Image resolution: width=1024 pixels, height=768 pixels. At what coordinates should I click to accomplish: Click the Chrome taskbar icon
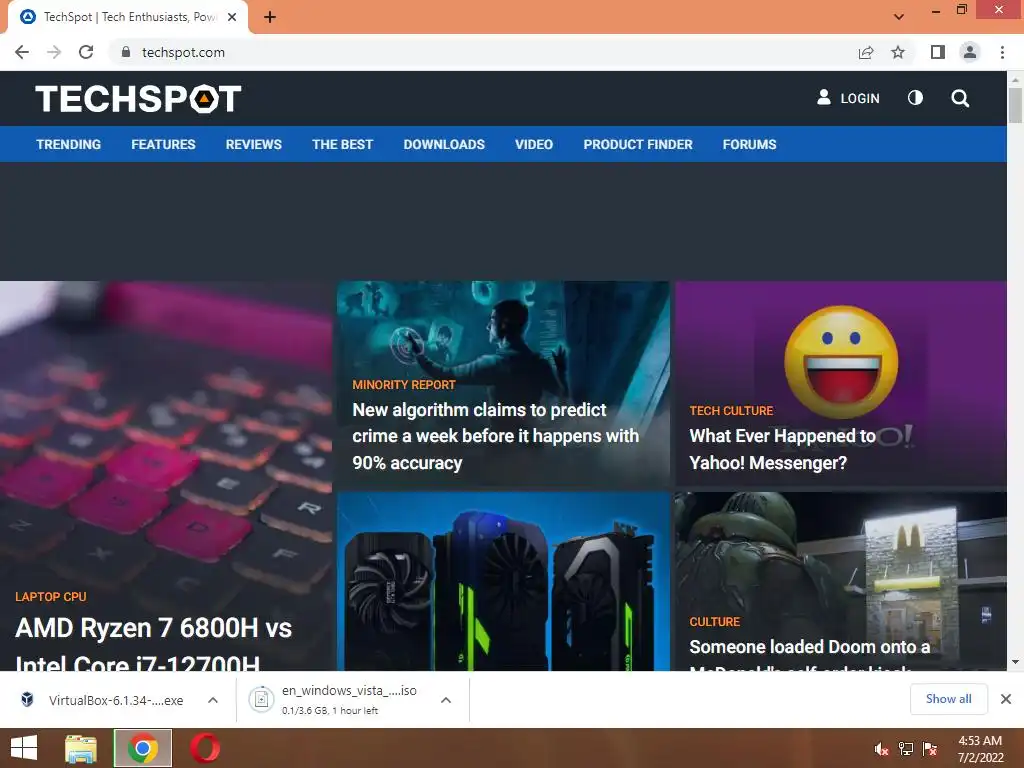(143, 748)
